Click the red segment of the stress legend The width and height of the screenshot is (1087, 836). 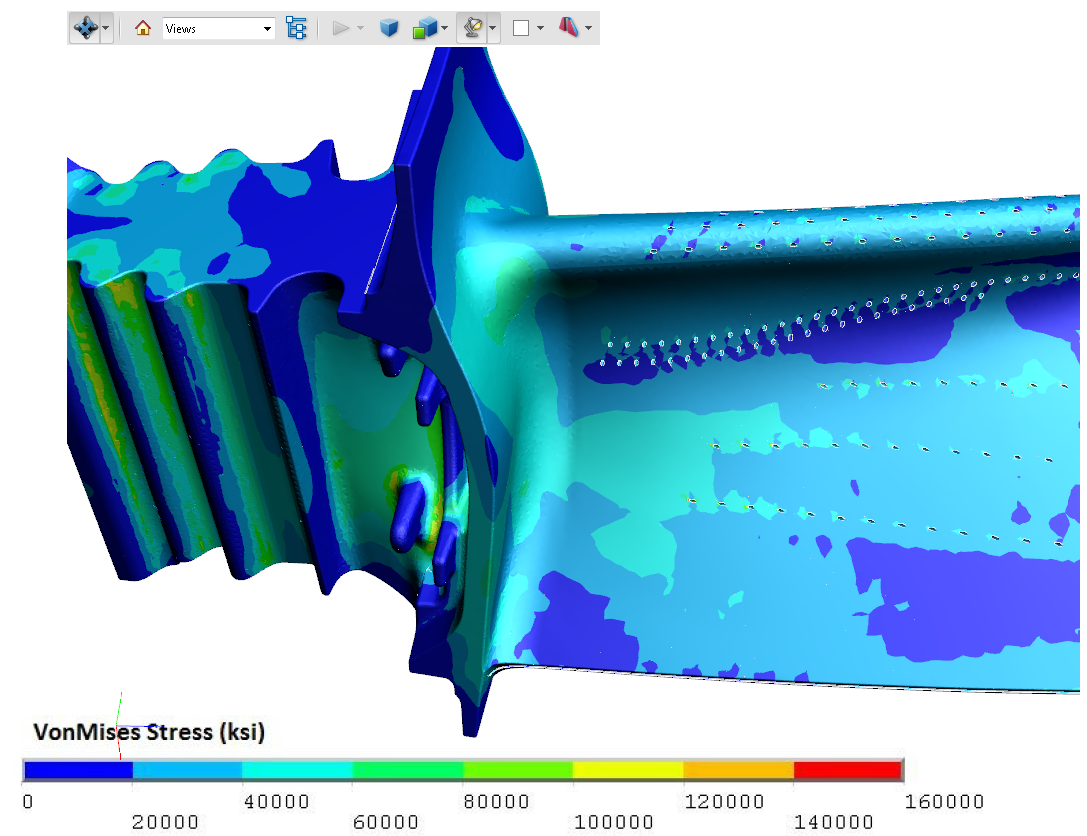point(847,770)
